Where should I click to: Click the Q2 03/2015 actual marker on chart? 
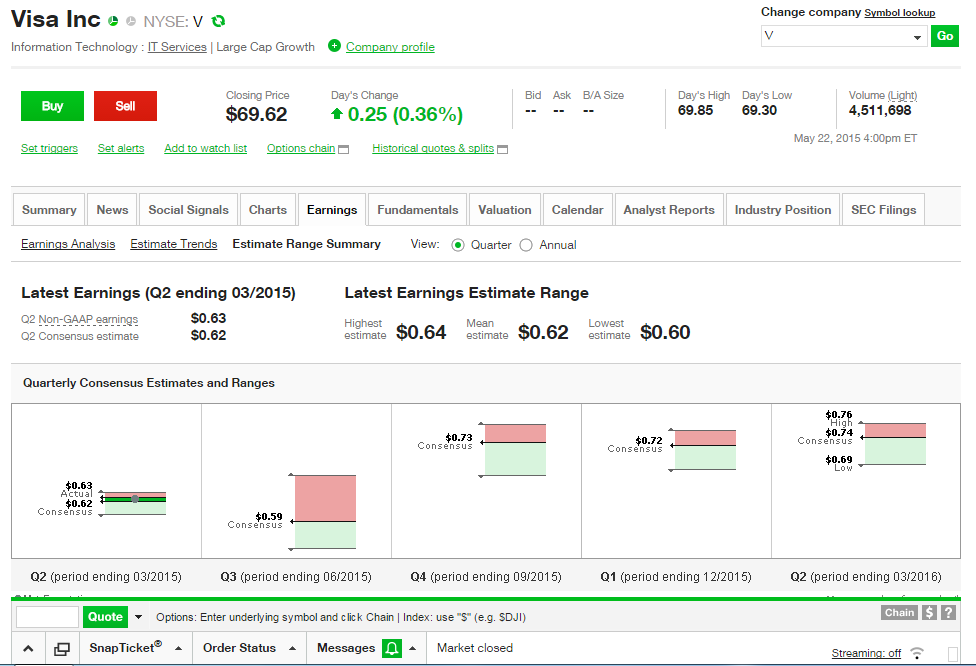coord(134,499)
